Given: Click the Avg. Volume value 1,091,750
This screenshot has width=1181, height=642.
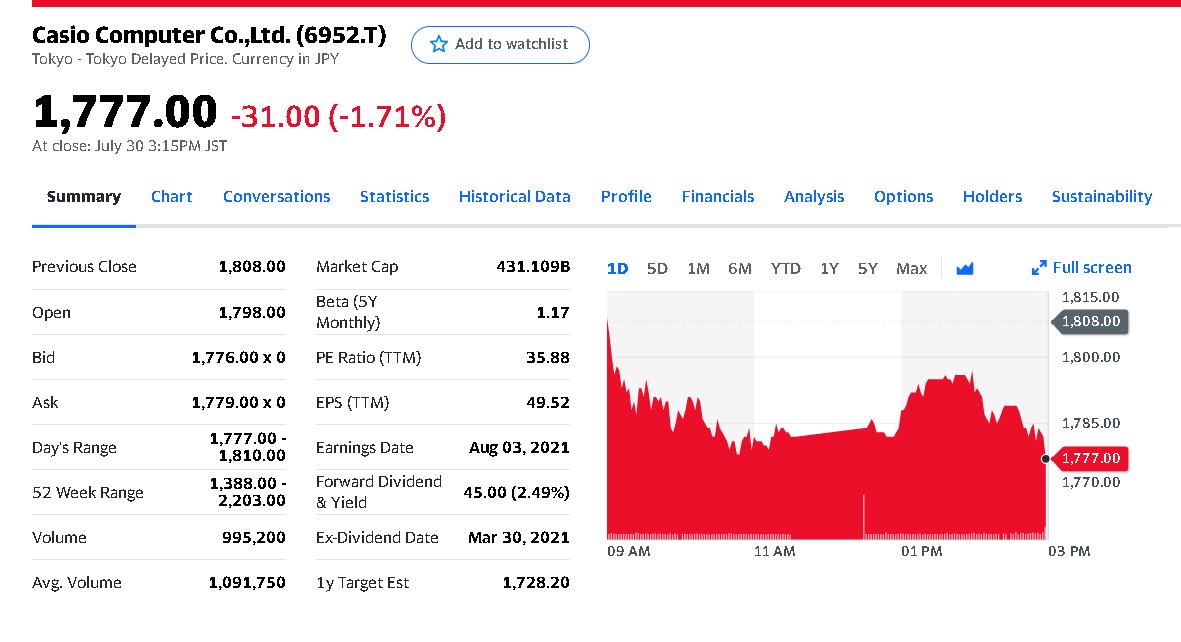Looking at the screenshot, I should point(247,582).
